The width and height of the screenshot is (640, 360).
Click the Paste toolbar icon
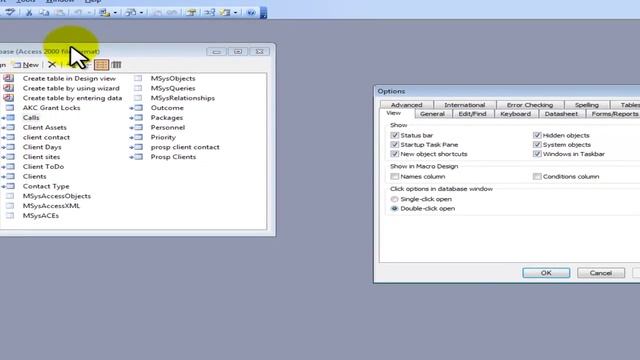(60, 13)
